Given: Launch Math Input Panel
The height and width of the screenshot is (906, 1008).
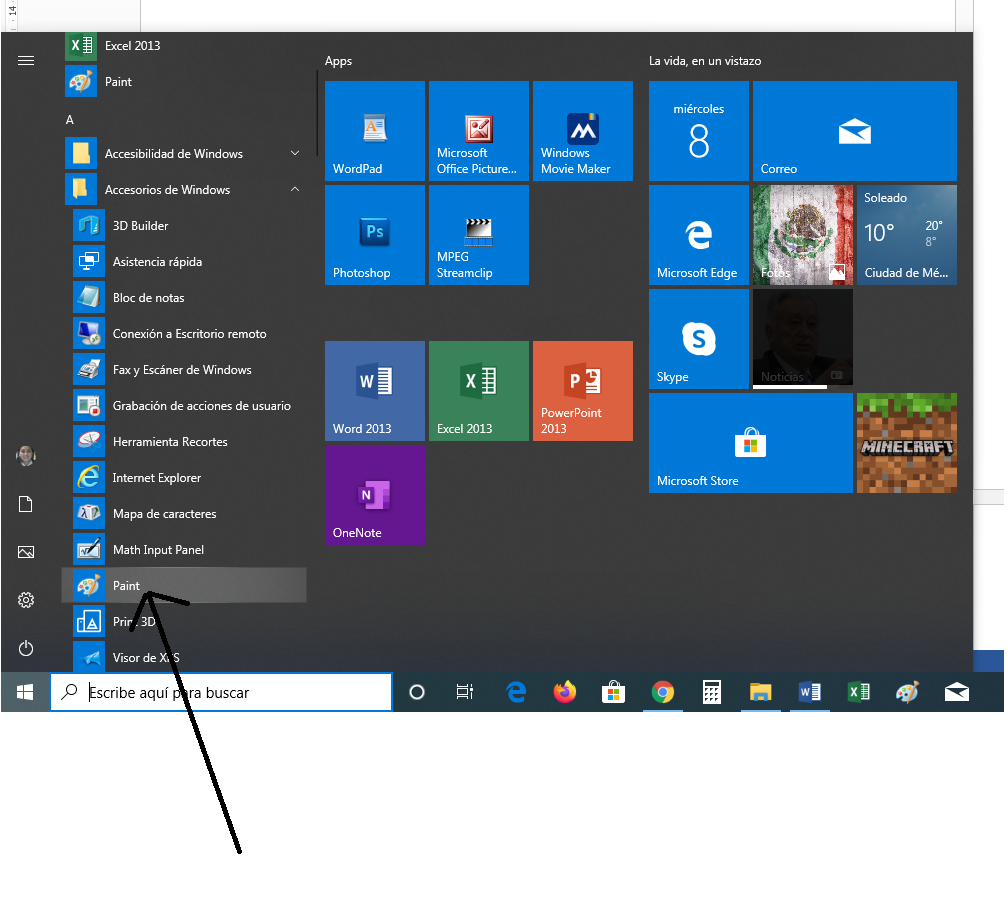Looking at the screenshot, I should click(184, 550).
